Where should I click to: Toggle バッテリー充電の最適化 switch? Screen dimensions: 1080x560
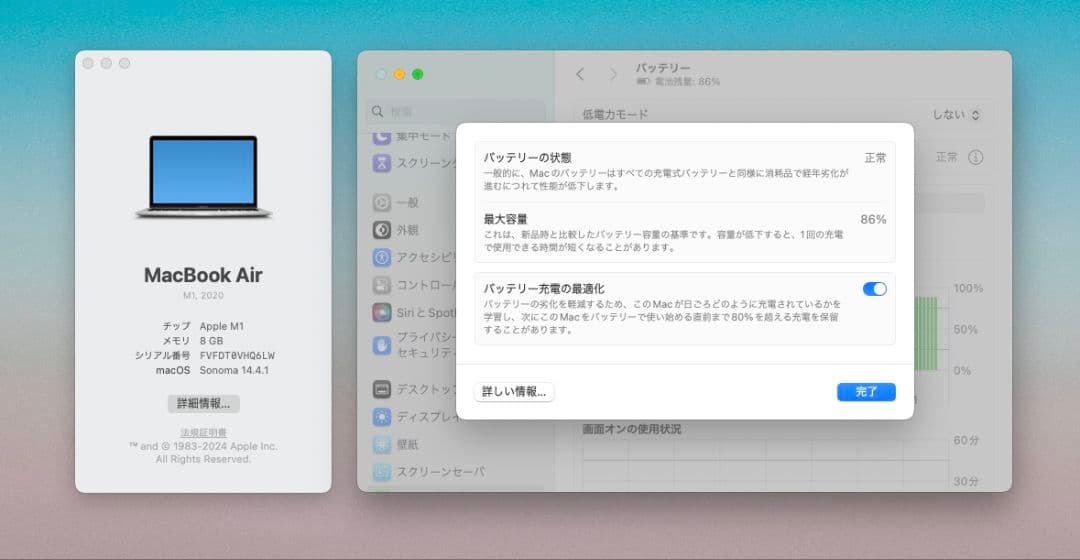(874, 289)
